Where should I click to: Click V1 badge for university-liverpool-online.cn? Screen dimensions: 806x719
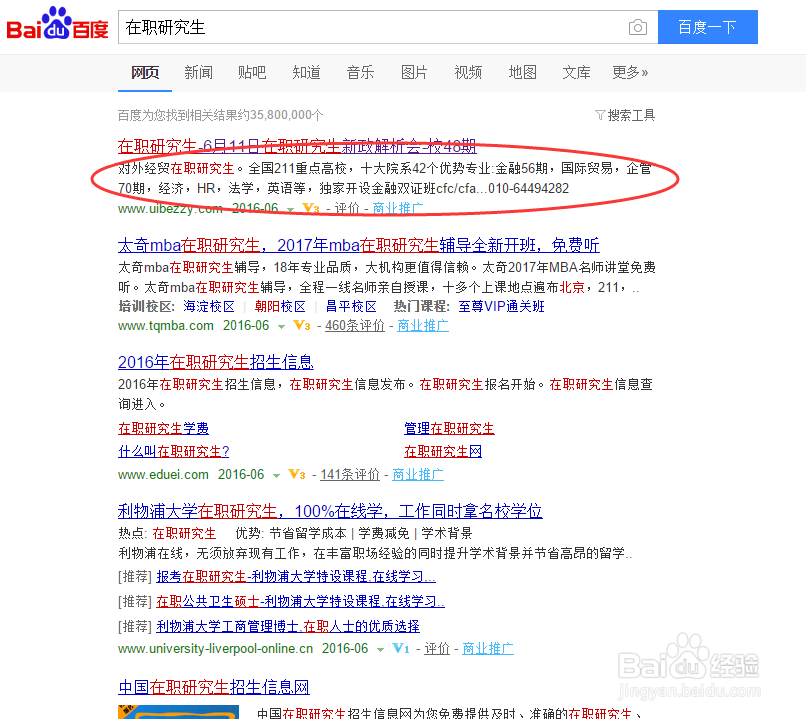point(401,649)
